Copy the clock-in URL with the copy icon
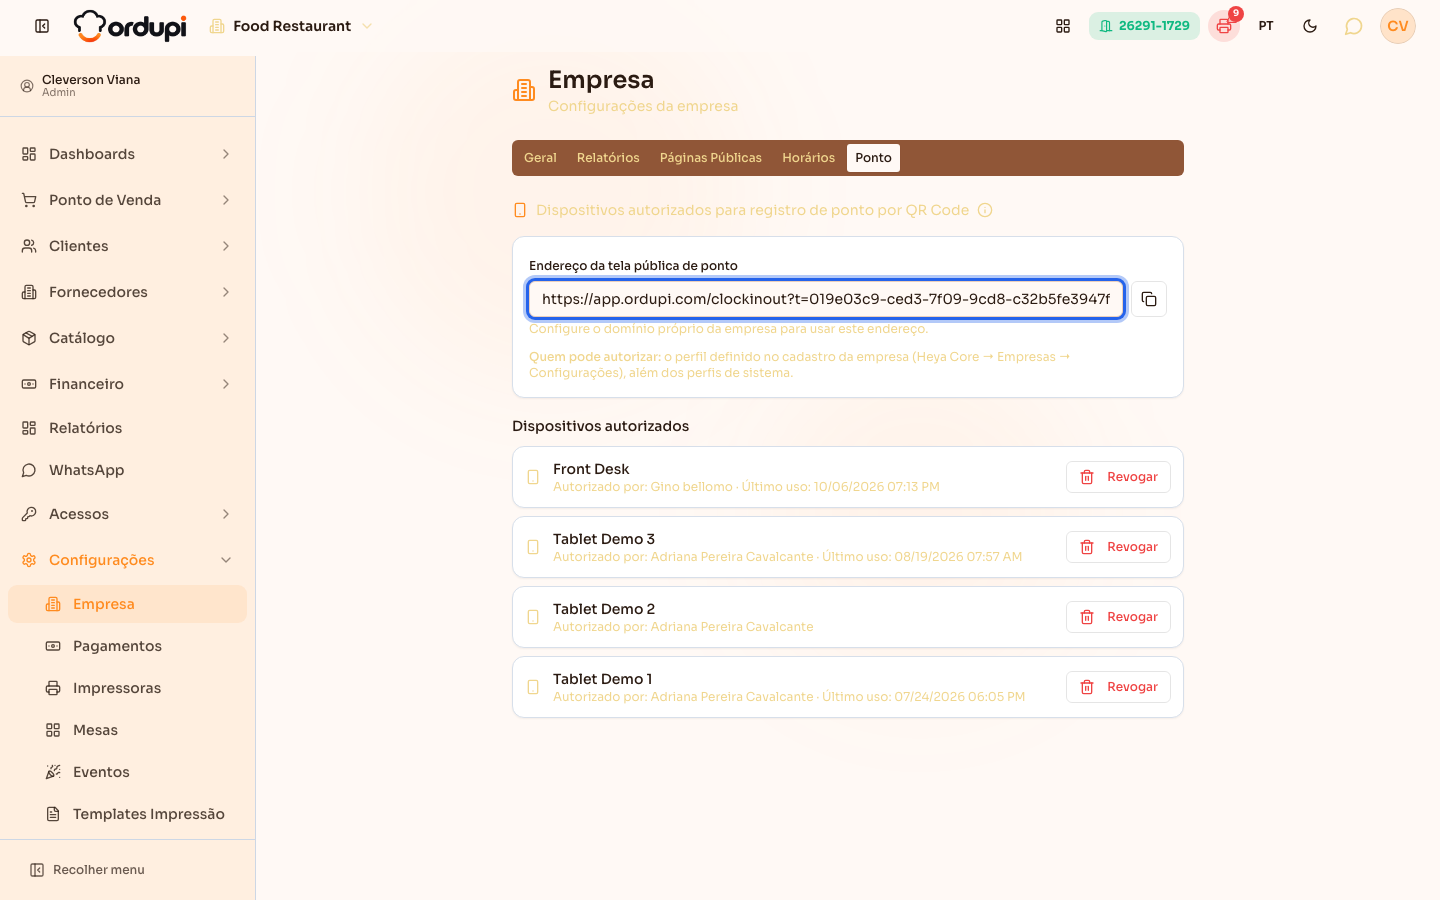1440x900 pixels. click(1149, 299)
